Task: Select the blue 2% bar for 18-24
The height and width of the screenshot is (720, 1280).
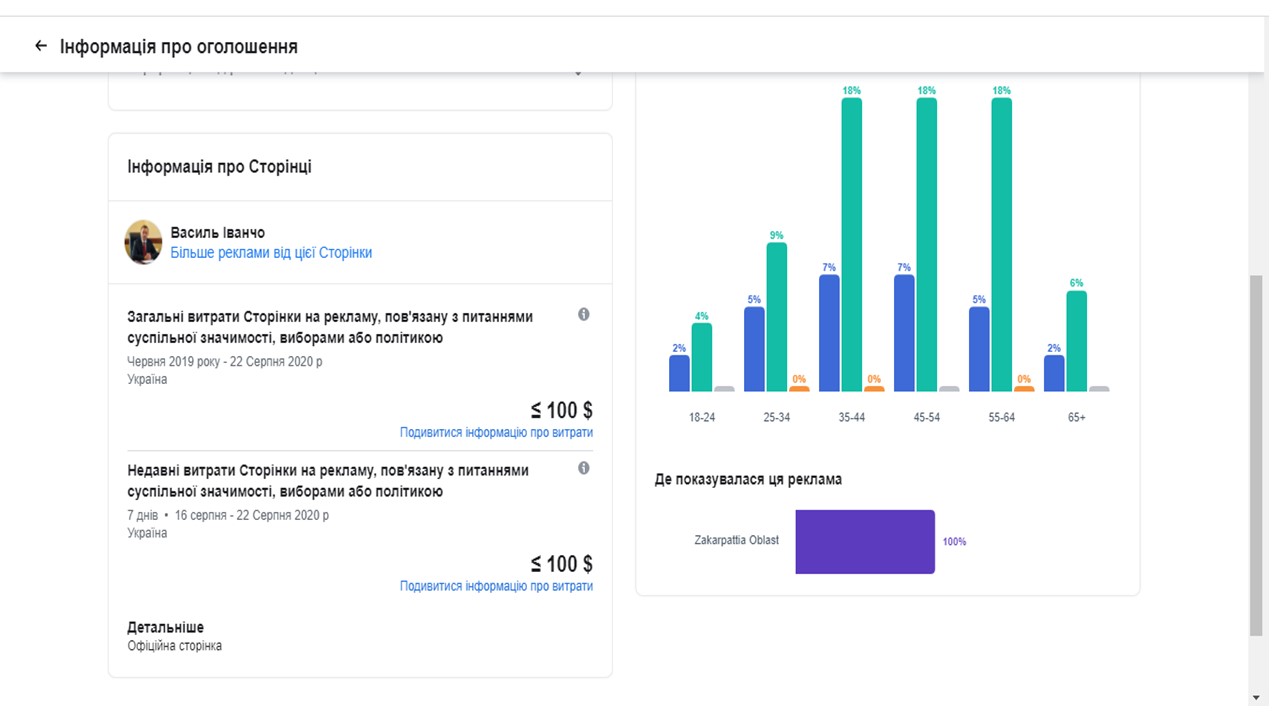Action: [x=679, y=373]
